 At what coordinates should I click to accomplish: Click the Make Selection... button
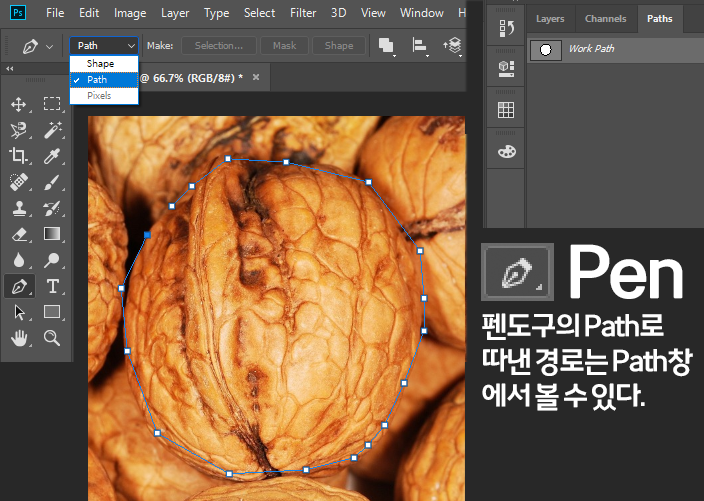tap(219, 46)
